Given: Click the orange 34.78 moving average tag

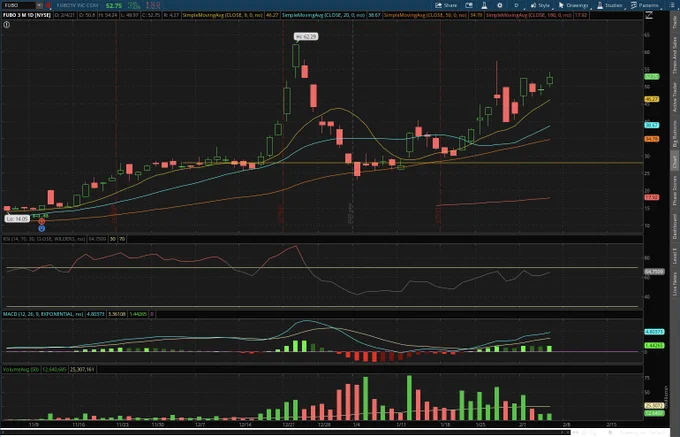Looking at the screenshot, I should pos(652,139).
